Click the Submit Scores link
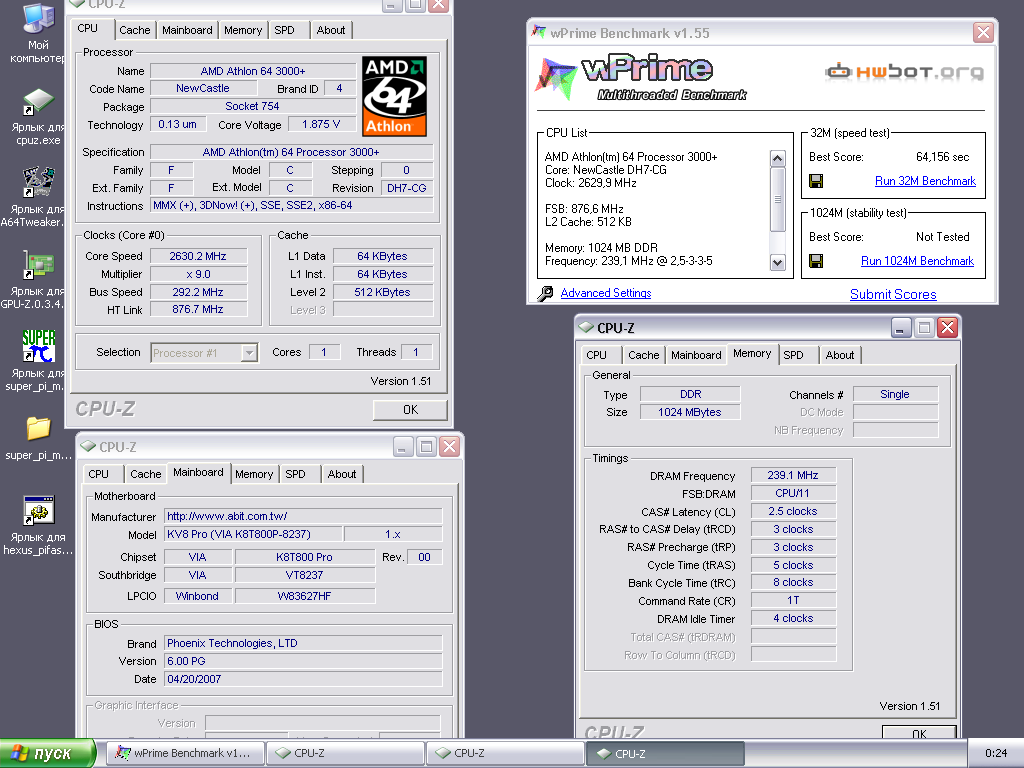The image size is (1024, 768). 893,295
